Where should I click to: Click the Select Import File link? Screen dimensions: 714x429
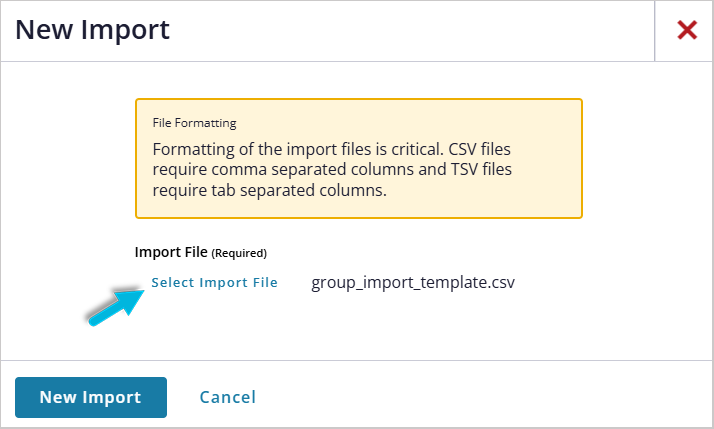pos(214,283)
